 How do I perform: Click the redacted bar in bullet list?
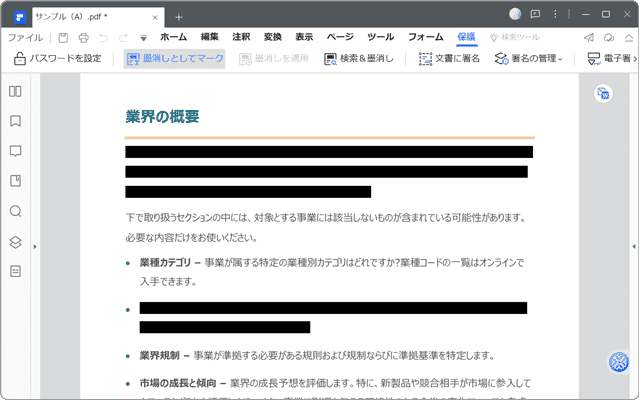[333, 308]
